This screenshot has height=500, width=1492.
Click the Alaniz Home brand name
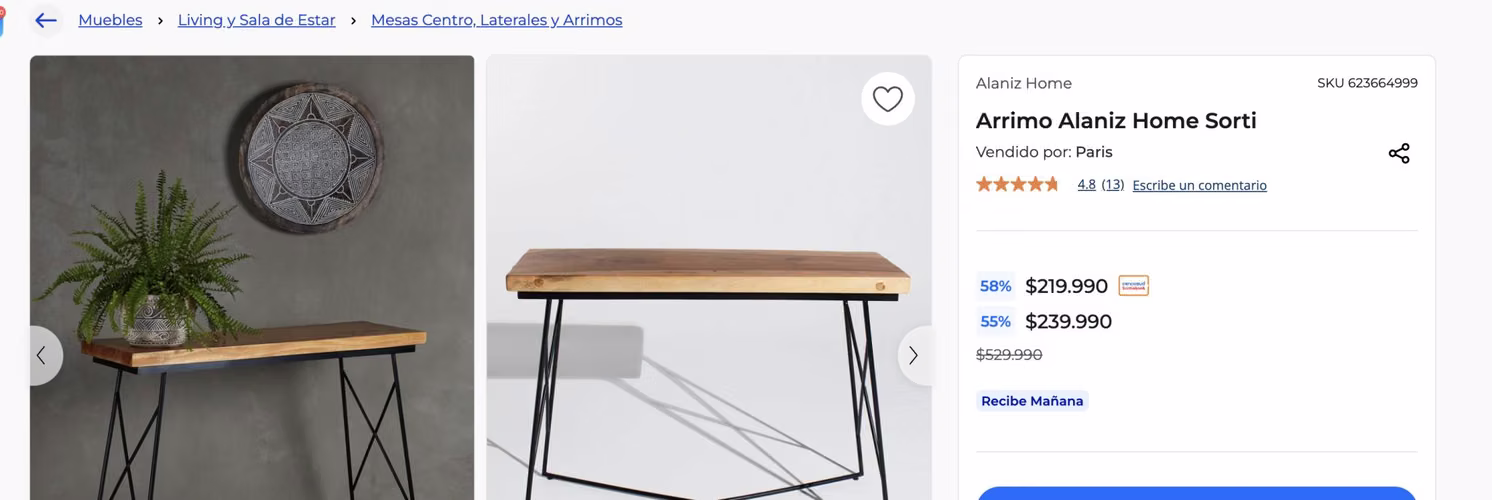tap(1023, 83)
